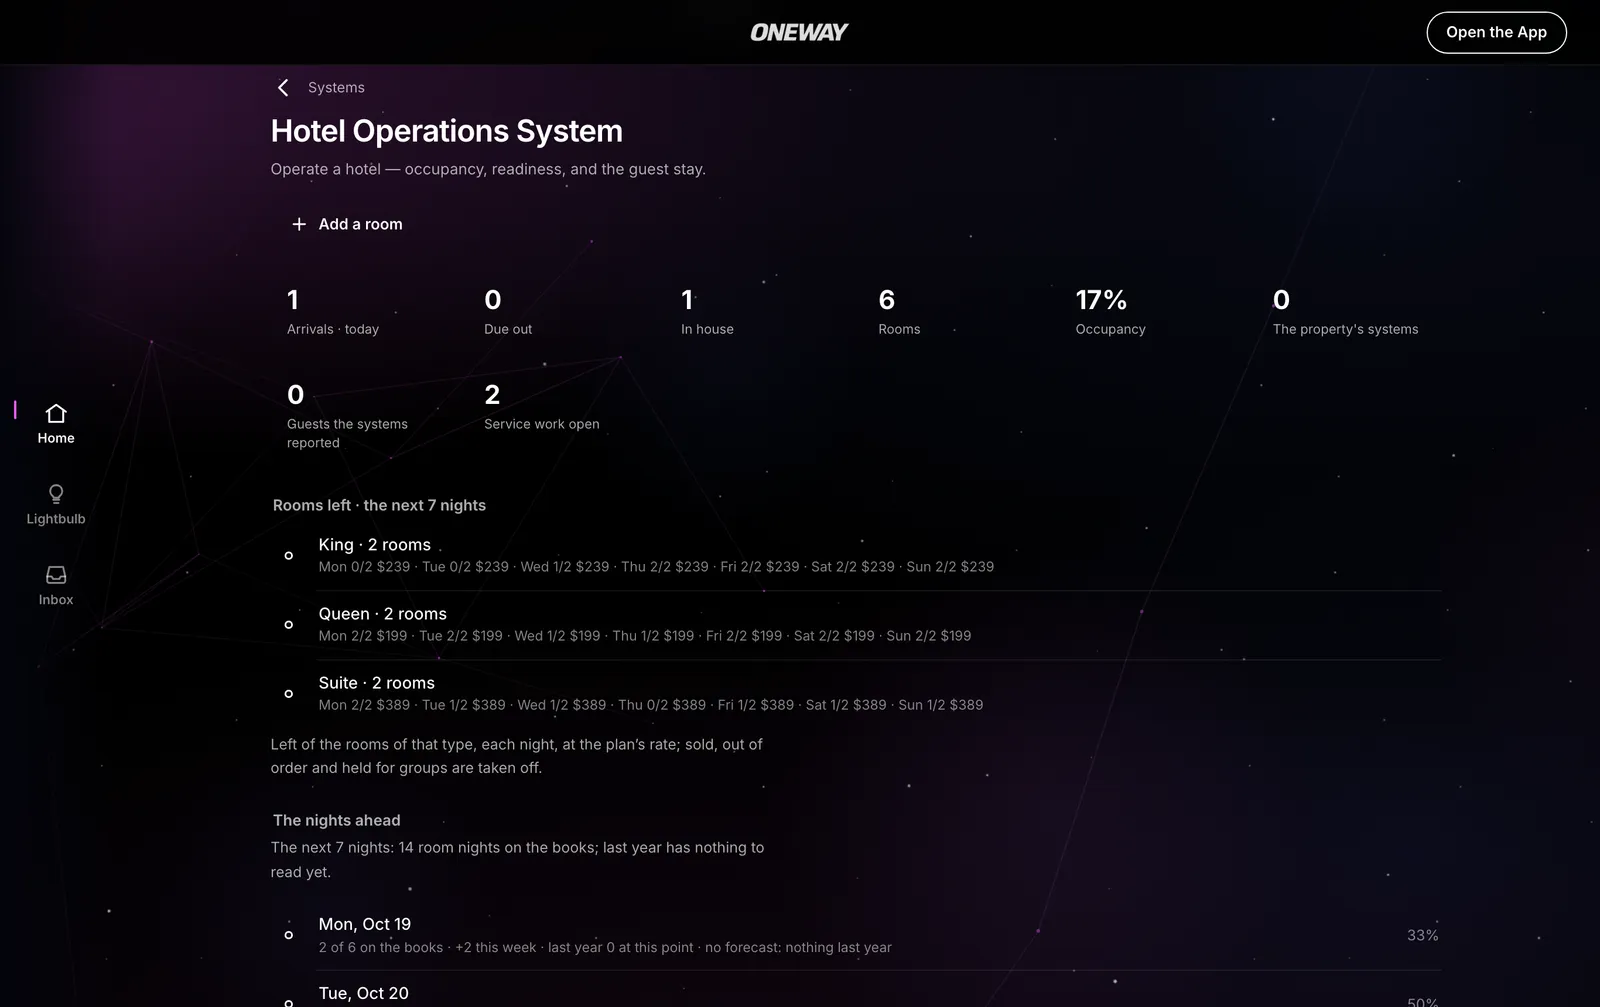Click the back chevron beside Systems
Screen dimensions: 1600x1007
coord(283,88)
